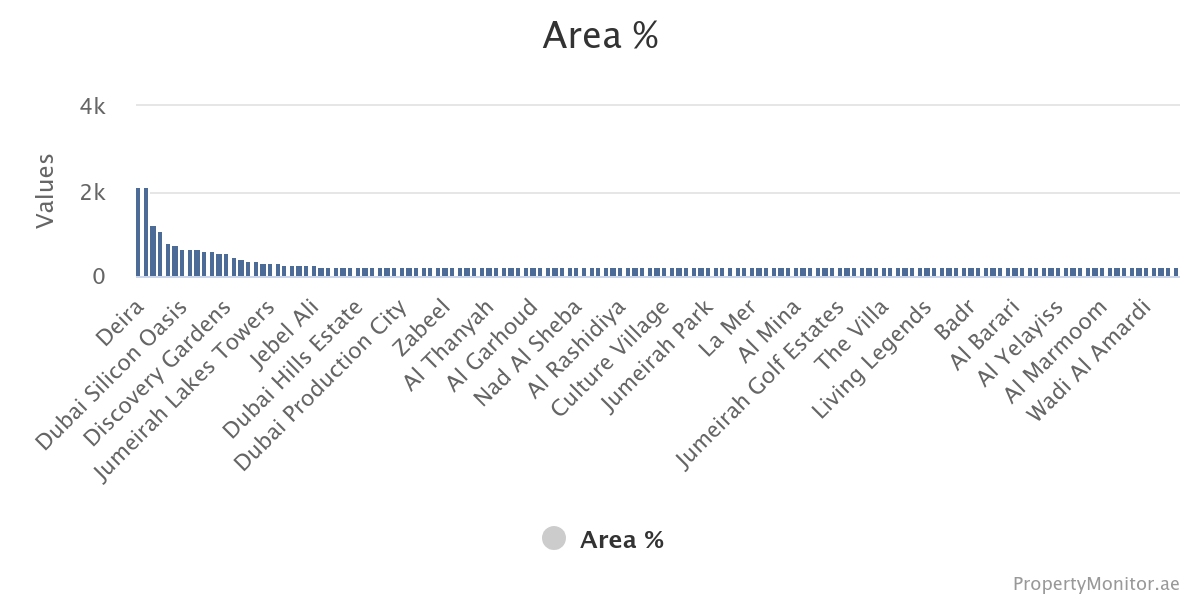
Task: Click the 4k y-axis tick label
Action: [93, 106]
